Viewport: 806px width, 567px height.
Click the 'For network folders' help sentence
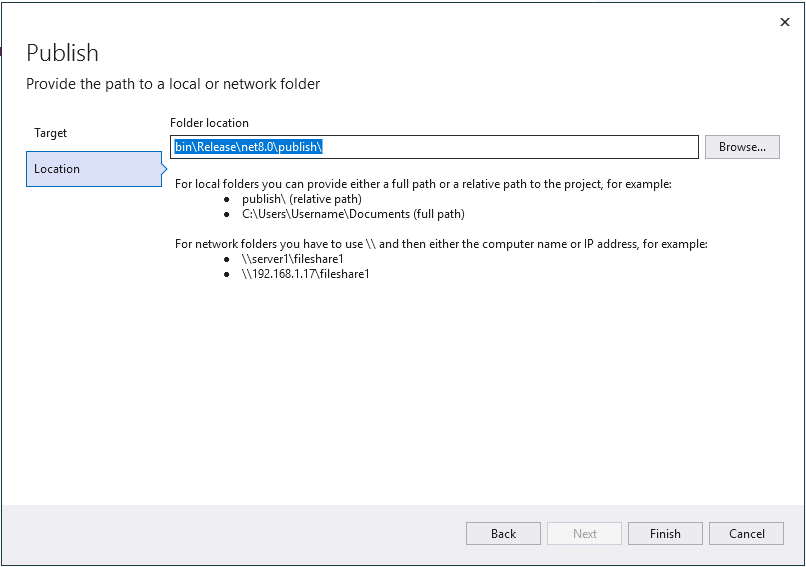tap(440, 244)
